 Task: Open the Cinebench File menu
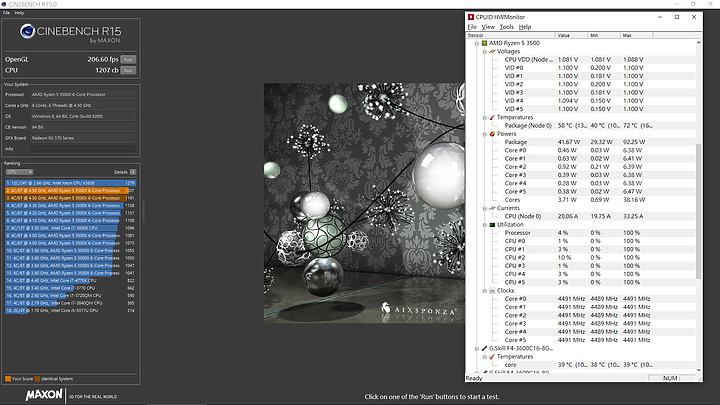[x=8, y=13]
